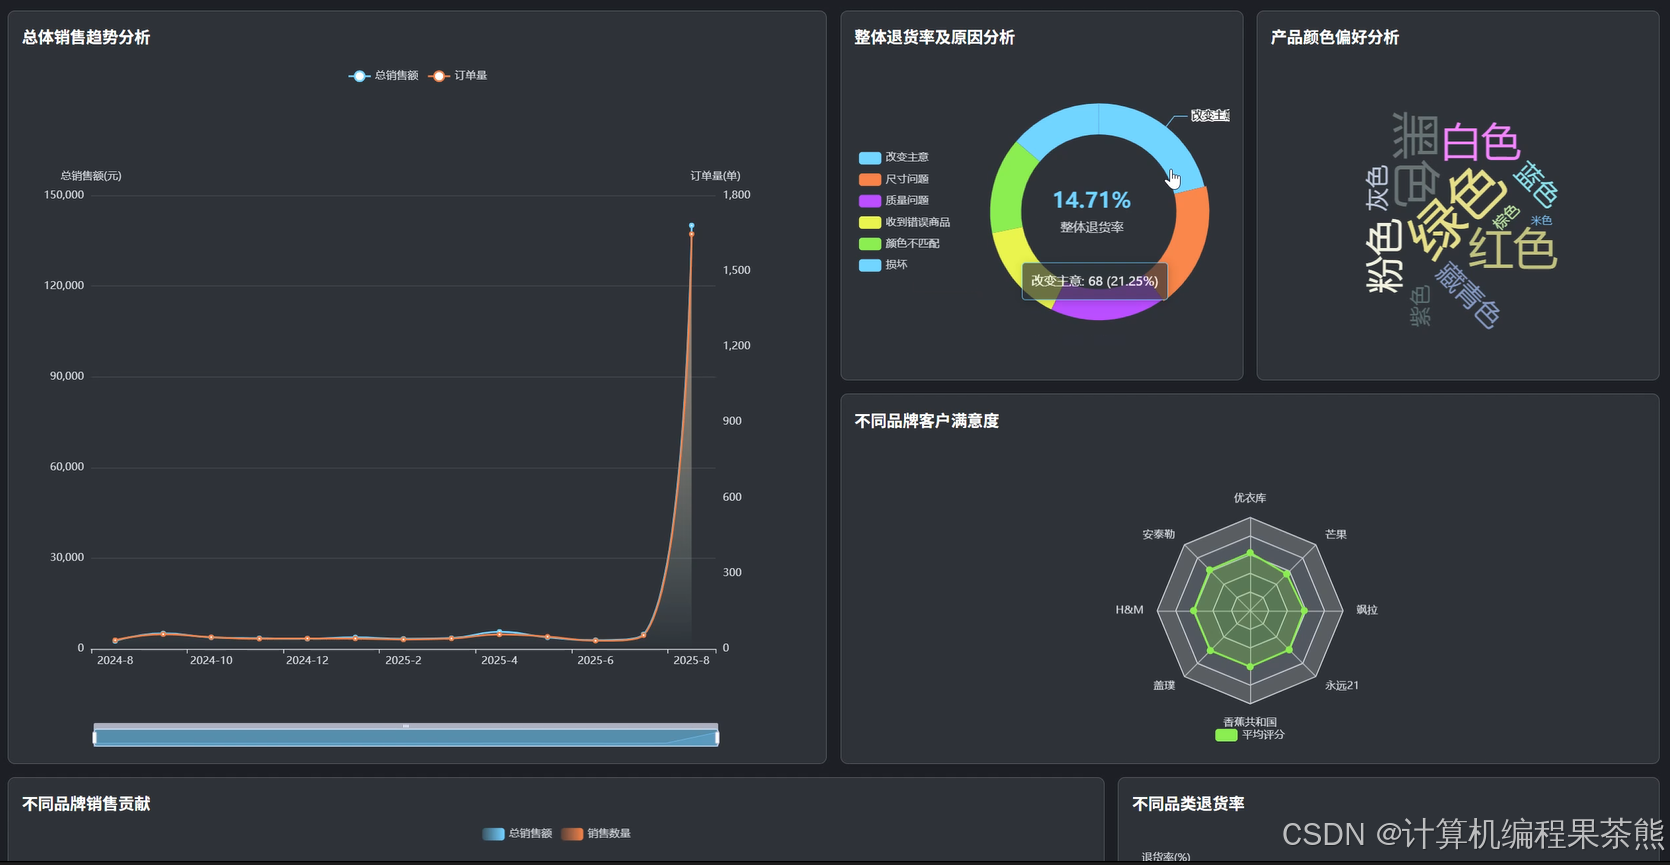Click the 2024-8 x-axis label

point(115,661)
